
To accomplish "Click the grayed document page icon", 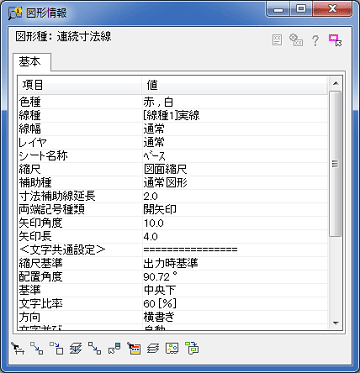I will coord(277,40).
